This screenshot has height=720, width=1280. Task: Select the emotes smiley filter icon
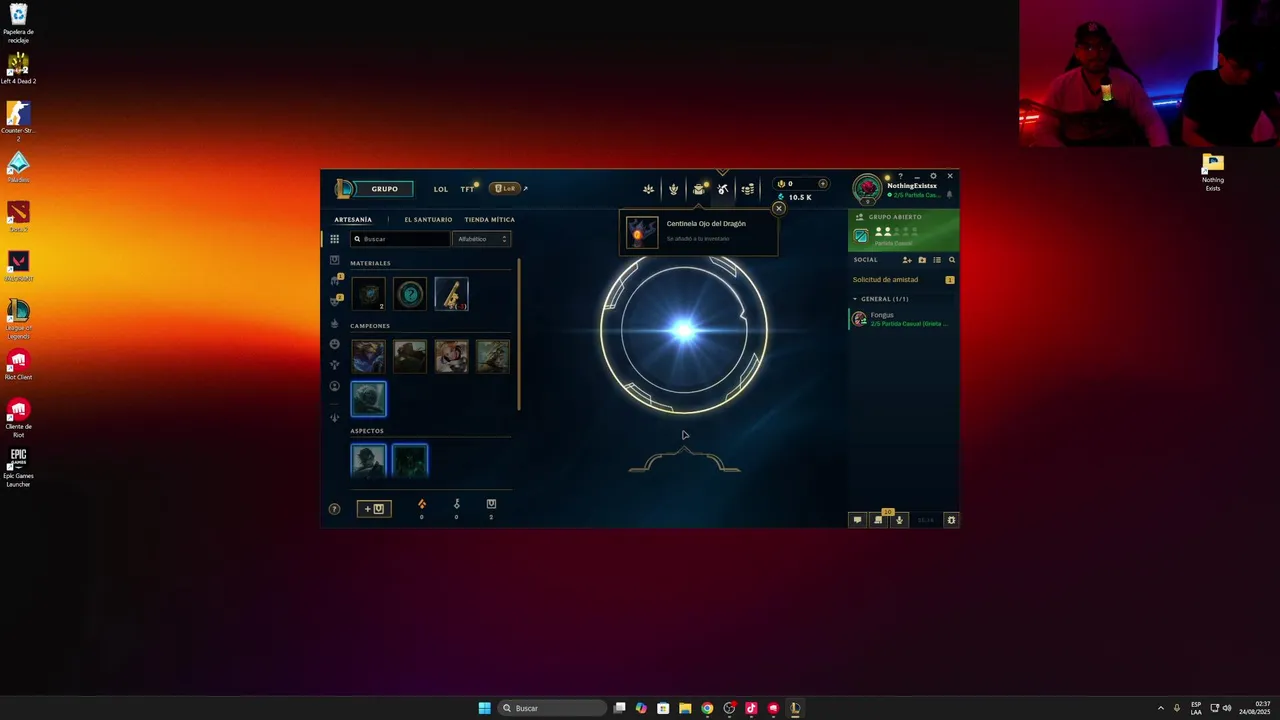334,344
